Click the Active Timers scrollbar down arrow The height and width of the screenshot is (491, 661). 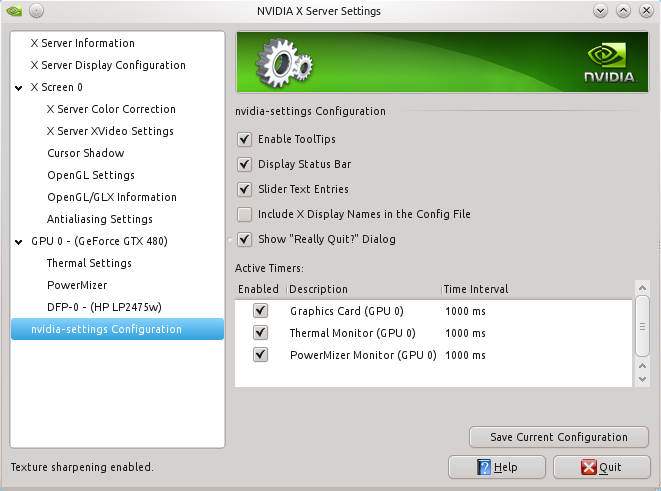[642, 379]
